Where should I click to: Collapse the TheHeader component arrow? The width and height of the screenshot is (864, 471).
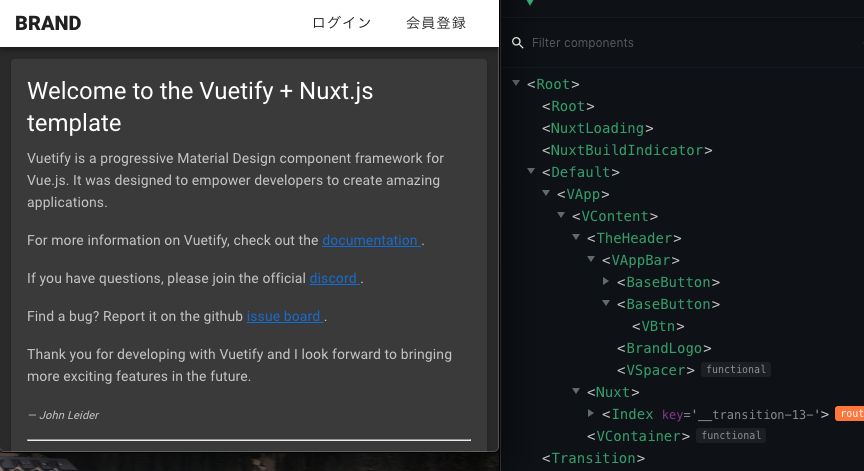point(576,238)
